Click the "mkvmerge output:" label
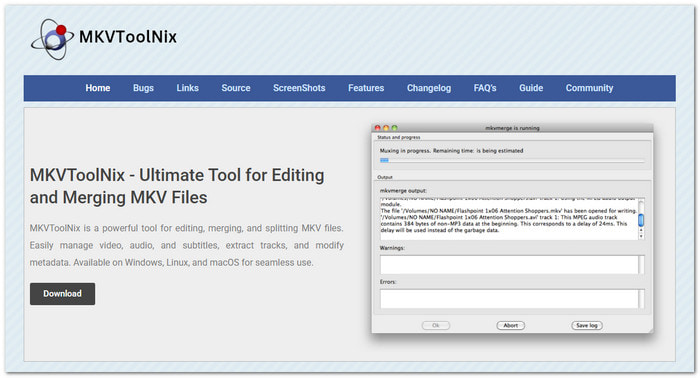The image size is (700, 378). (403, 191)
